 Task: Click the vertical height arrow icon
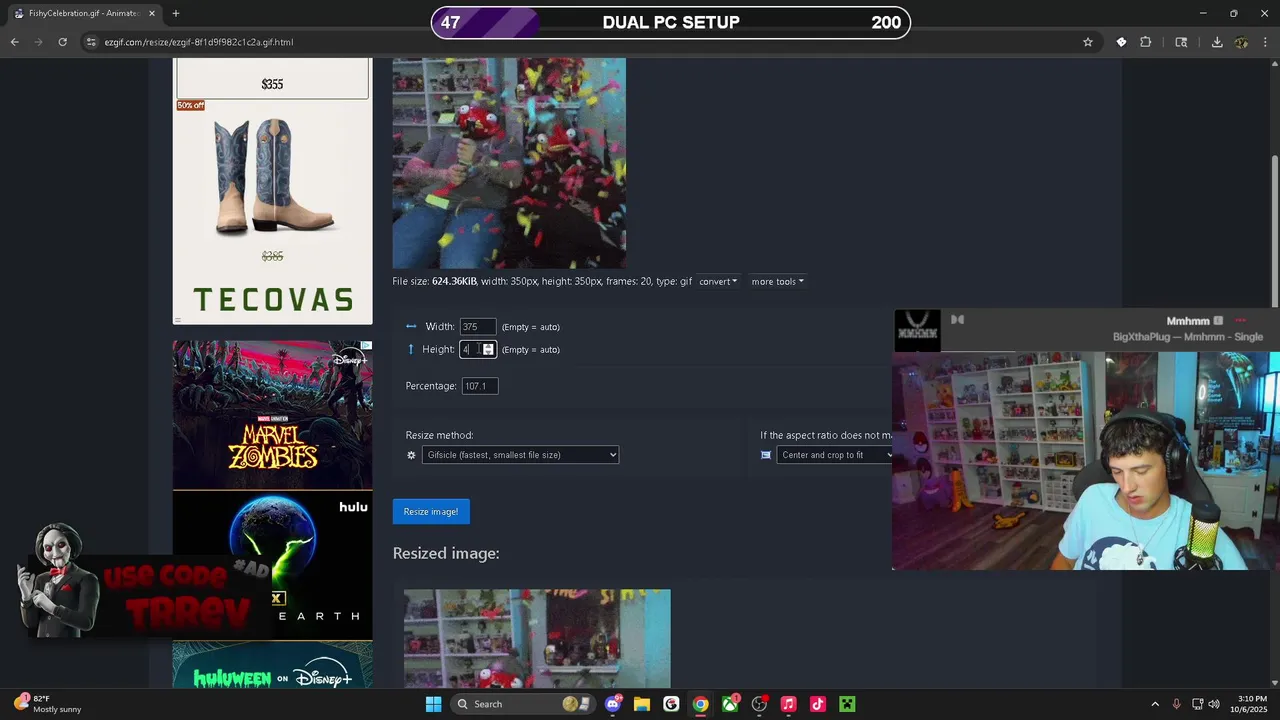[x=410, y=349]
